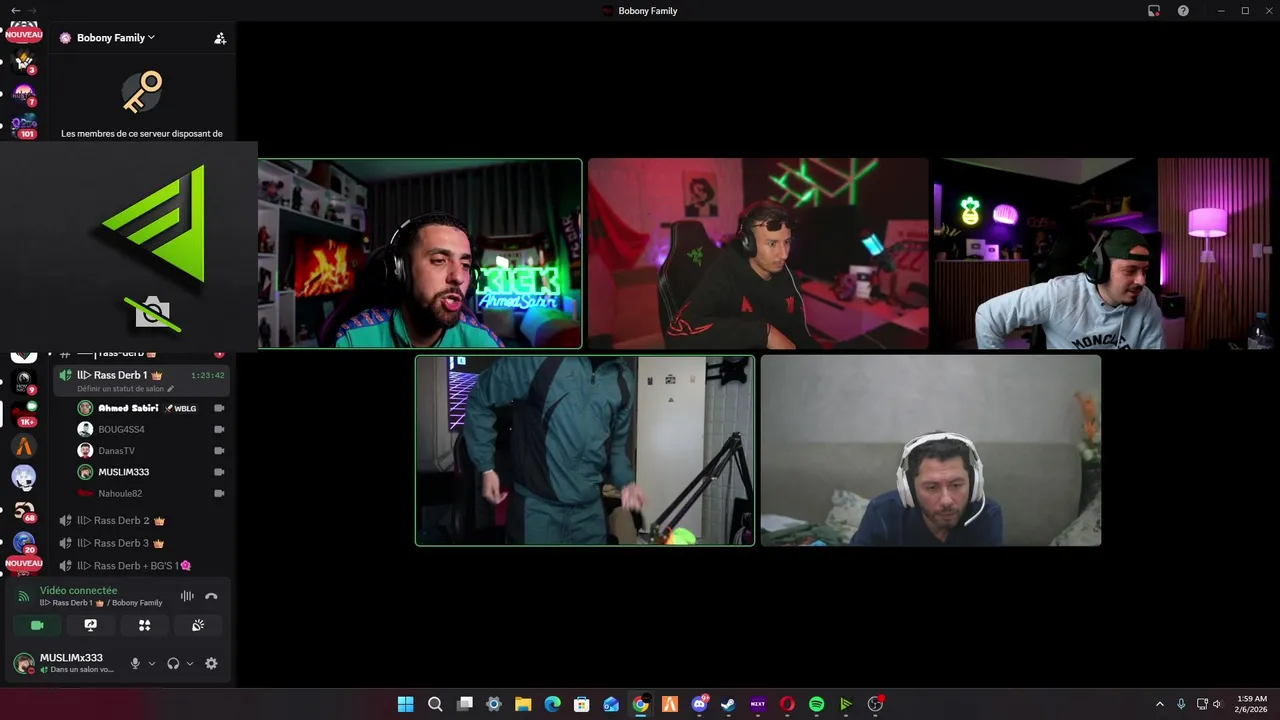Focus the video tile of person in teal tracksuit
1280x720 pixels.
click(x=585, y=451)
